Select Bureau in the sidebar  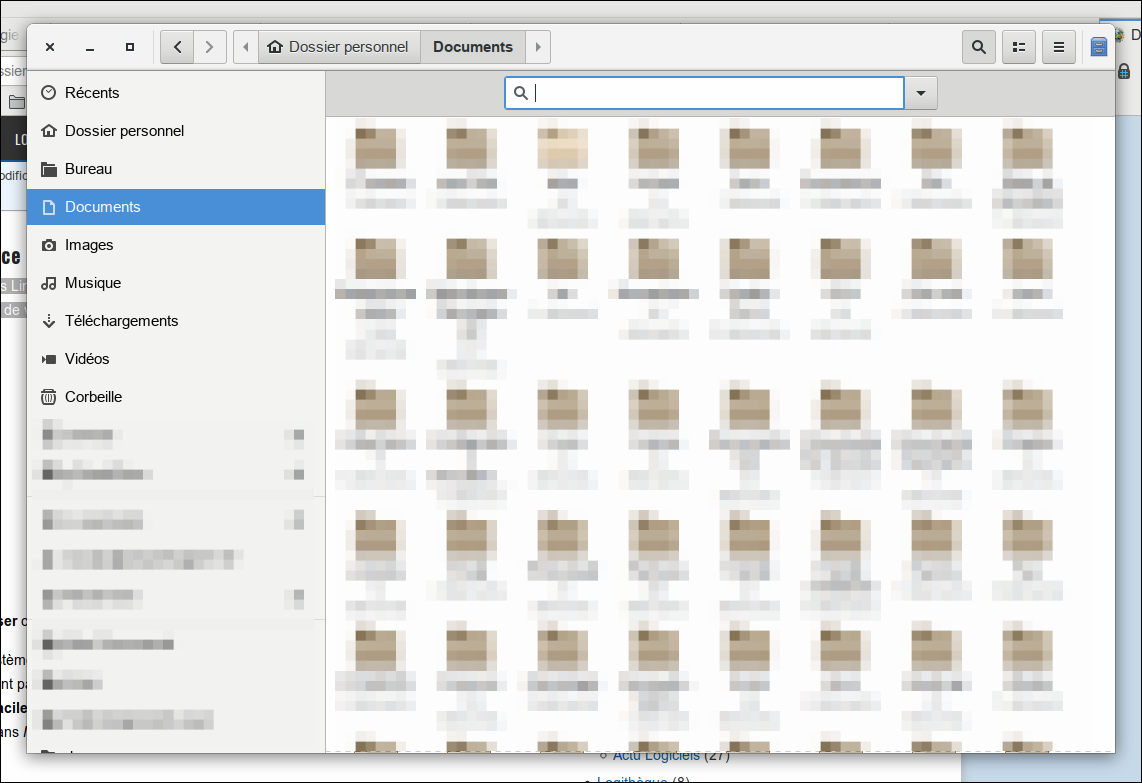pyautogui.click(x=88, y=169)
